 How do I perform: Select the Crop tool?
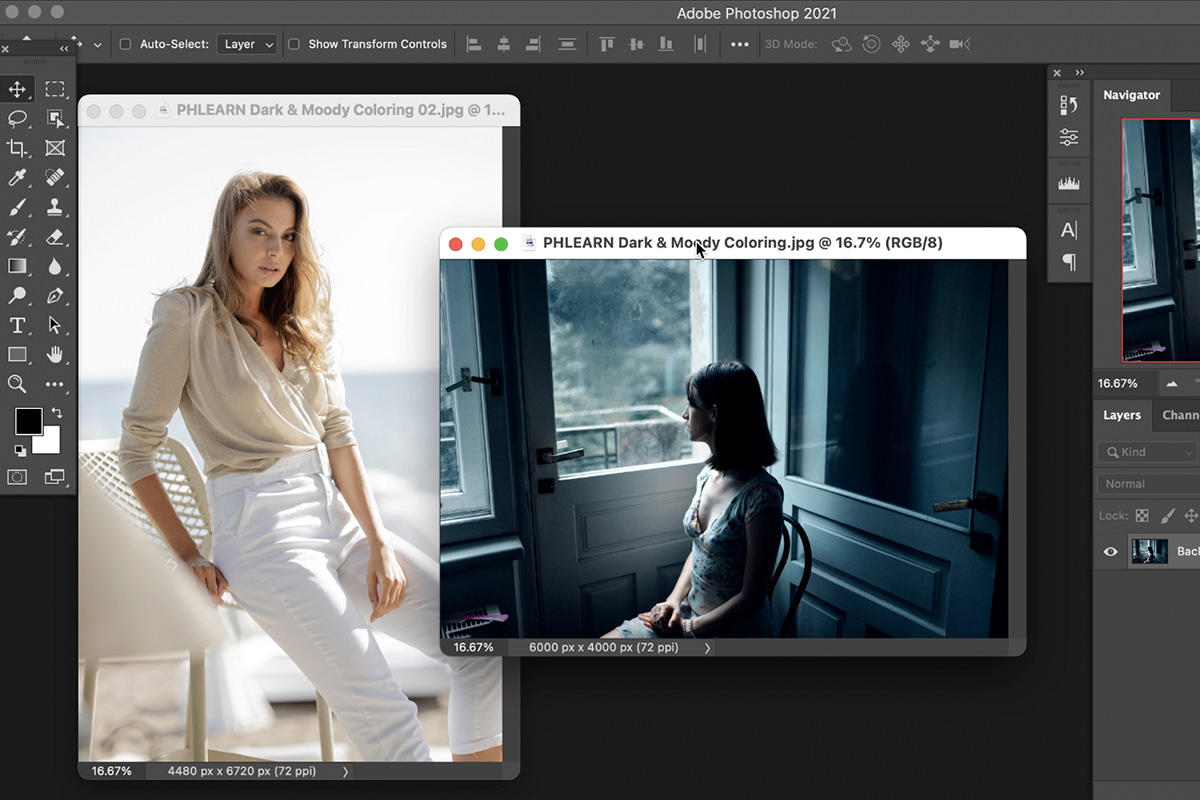point(17,148)
